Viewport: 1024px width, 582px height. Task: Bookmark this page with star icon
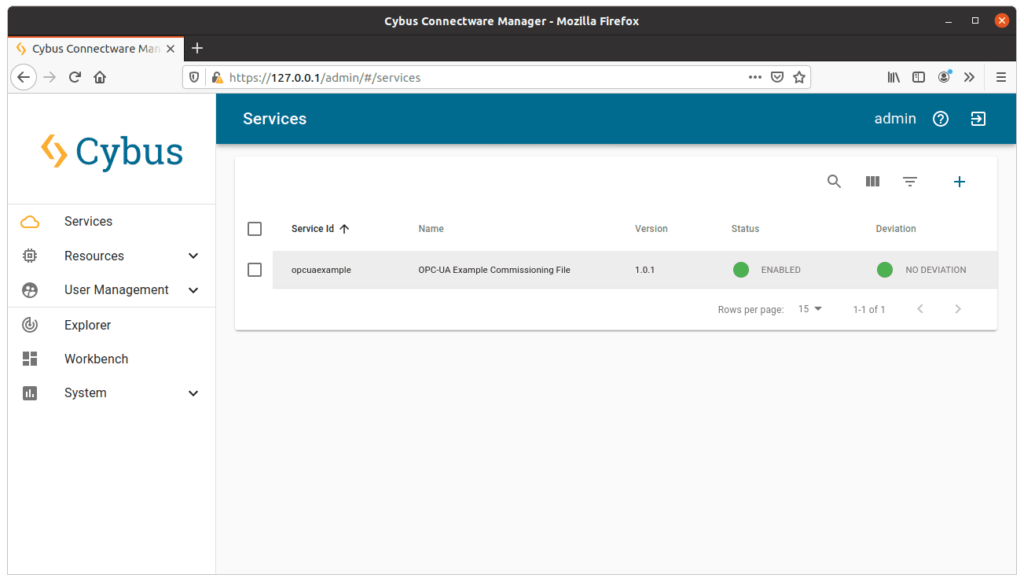(799, 77)
